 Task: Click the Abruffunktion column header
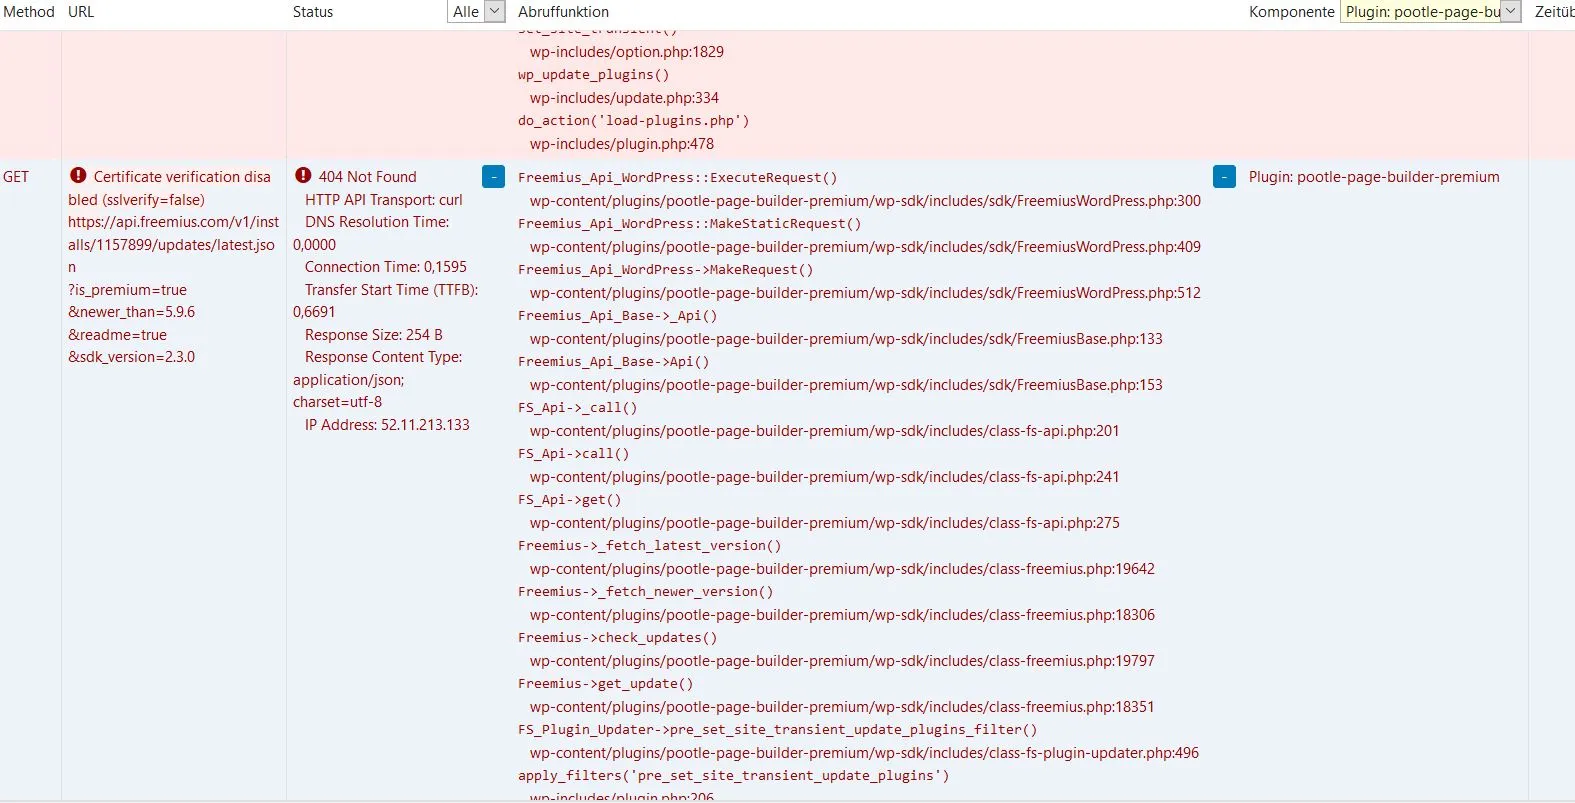(563, 12)
